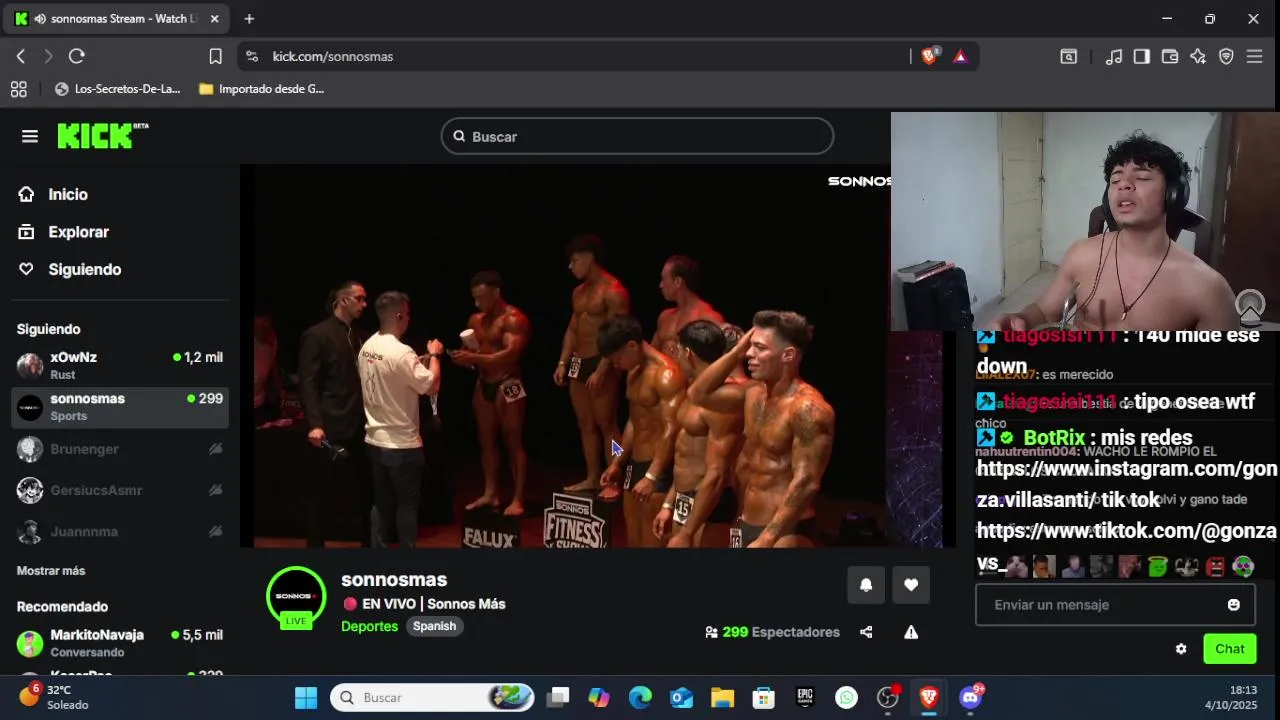
Task: Reload the page
Action: tap(77, 56)
